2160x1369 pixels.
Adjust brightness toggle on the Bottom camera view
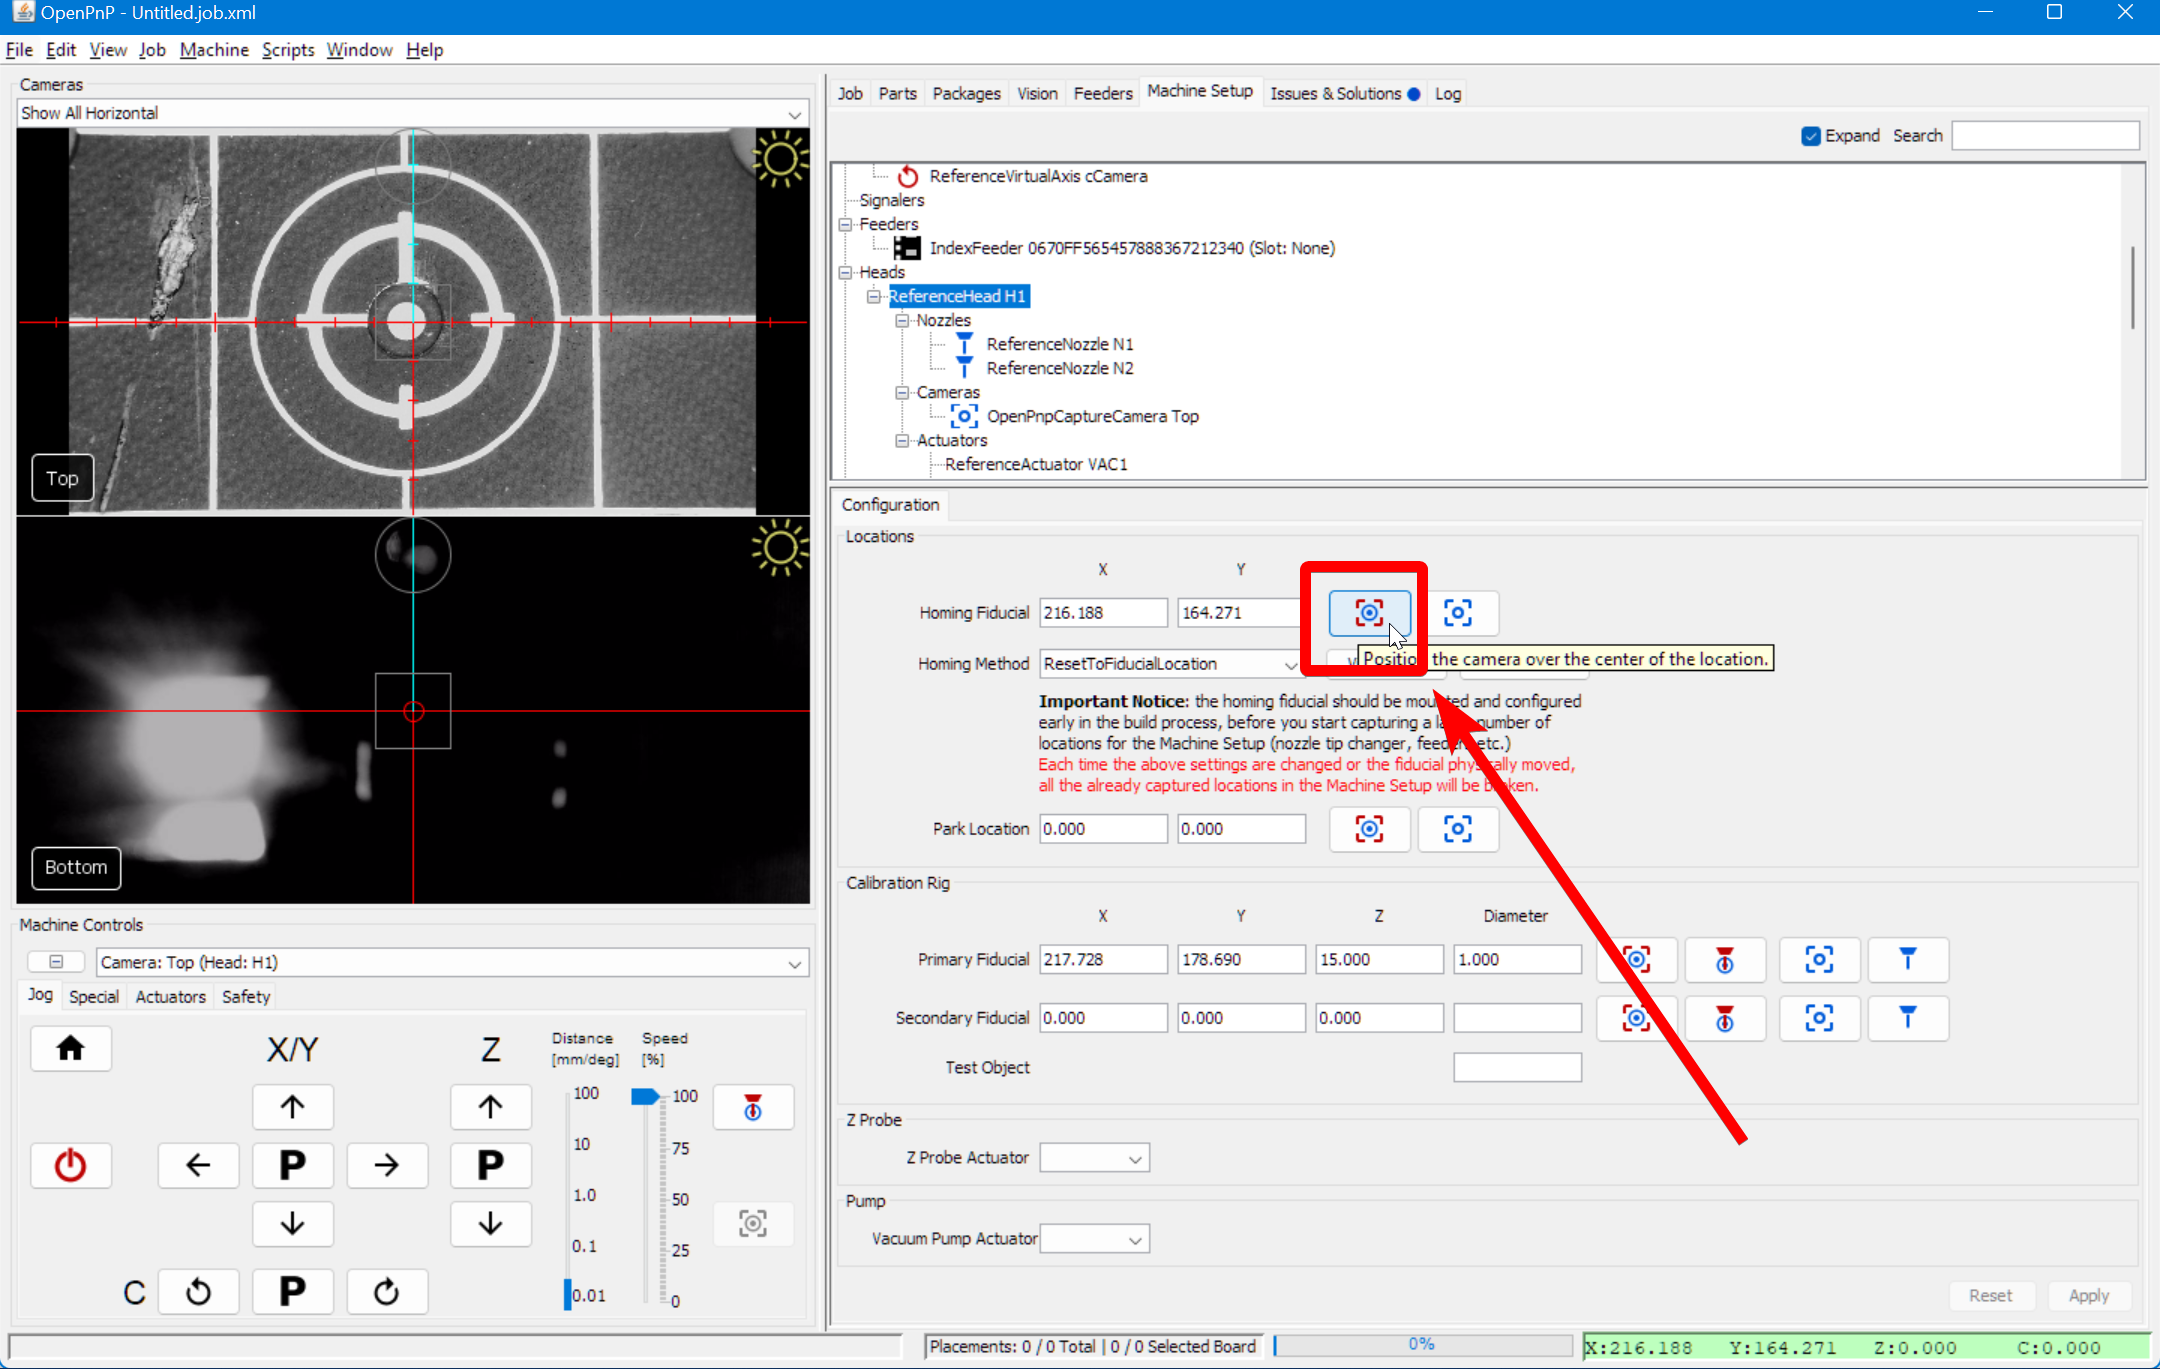781,548
